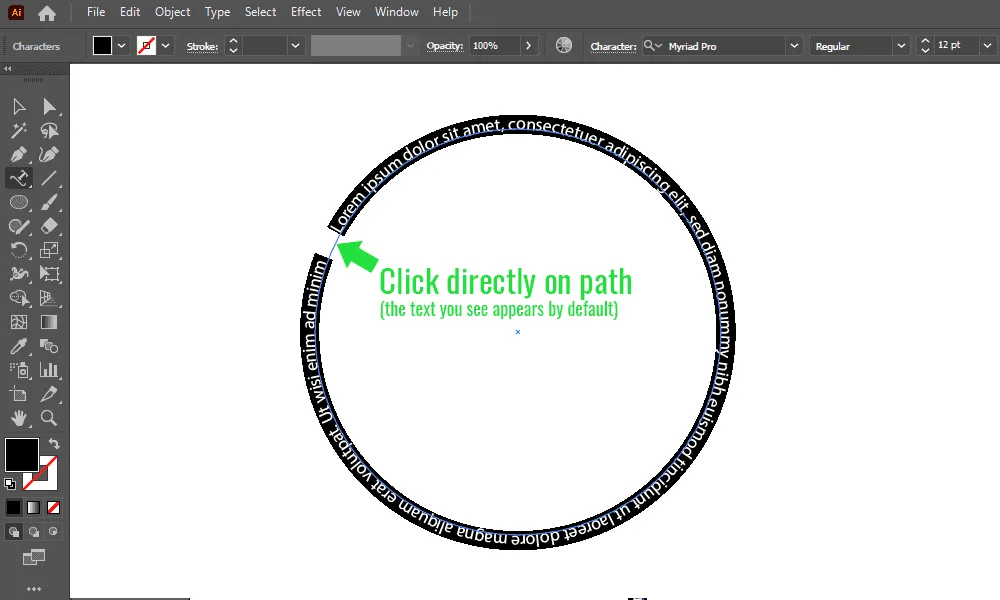Open the stroke weight dropdown
Screen dimensions: 1000x600
pos(295,46)
